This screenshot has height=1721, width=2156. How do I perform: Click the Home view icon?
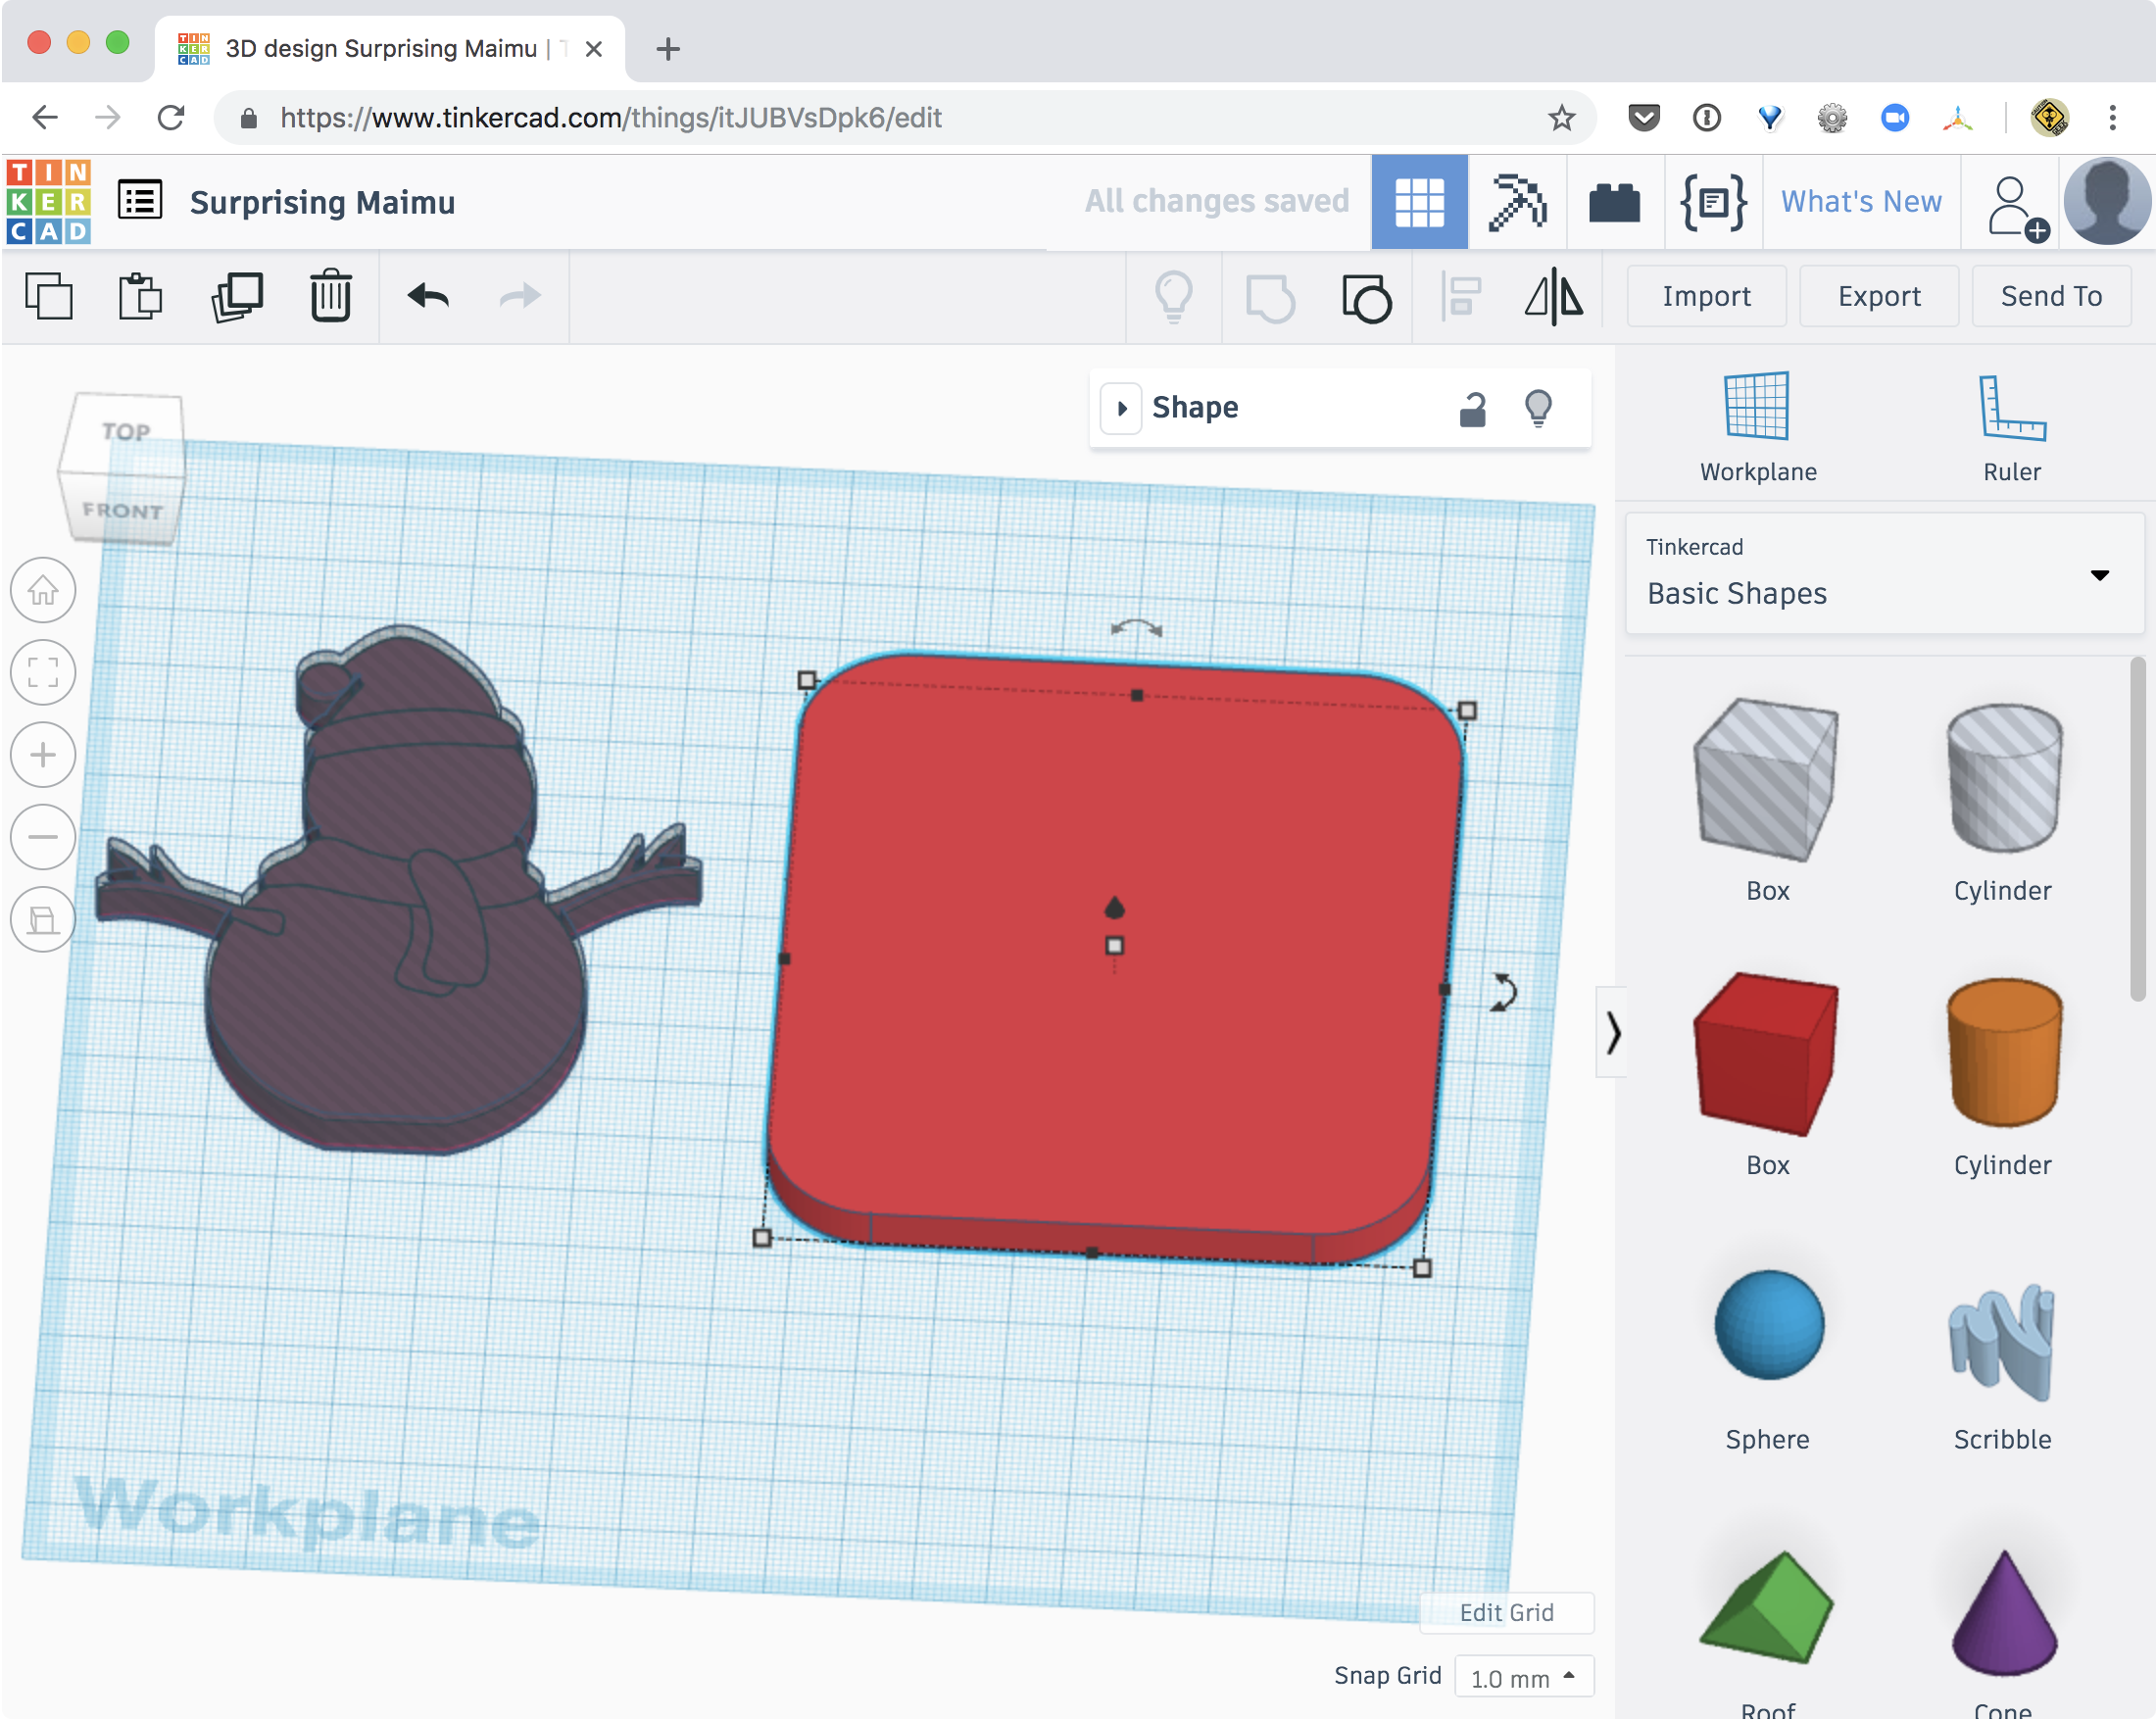(43, 590)
